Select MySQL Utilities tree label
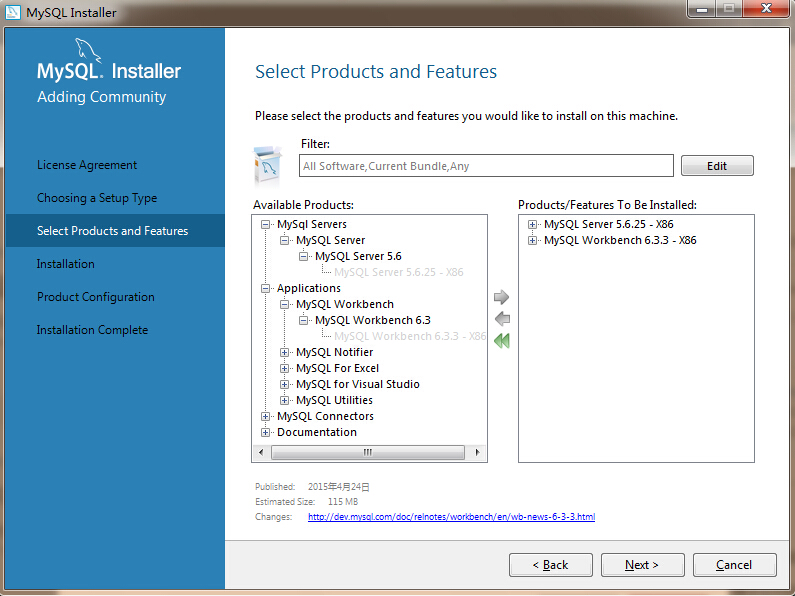 tap(335, 400)
